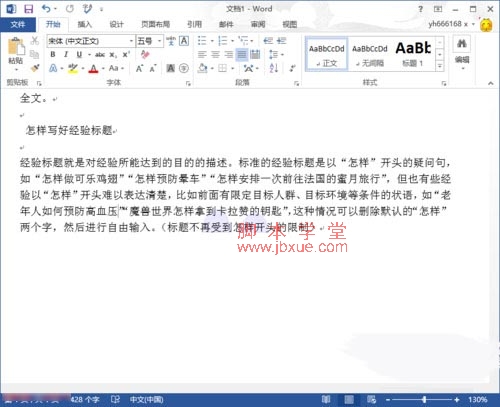Expand the styles gallery More arrow
500x407 pixels.
point(440,66)
